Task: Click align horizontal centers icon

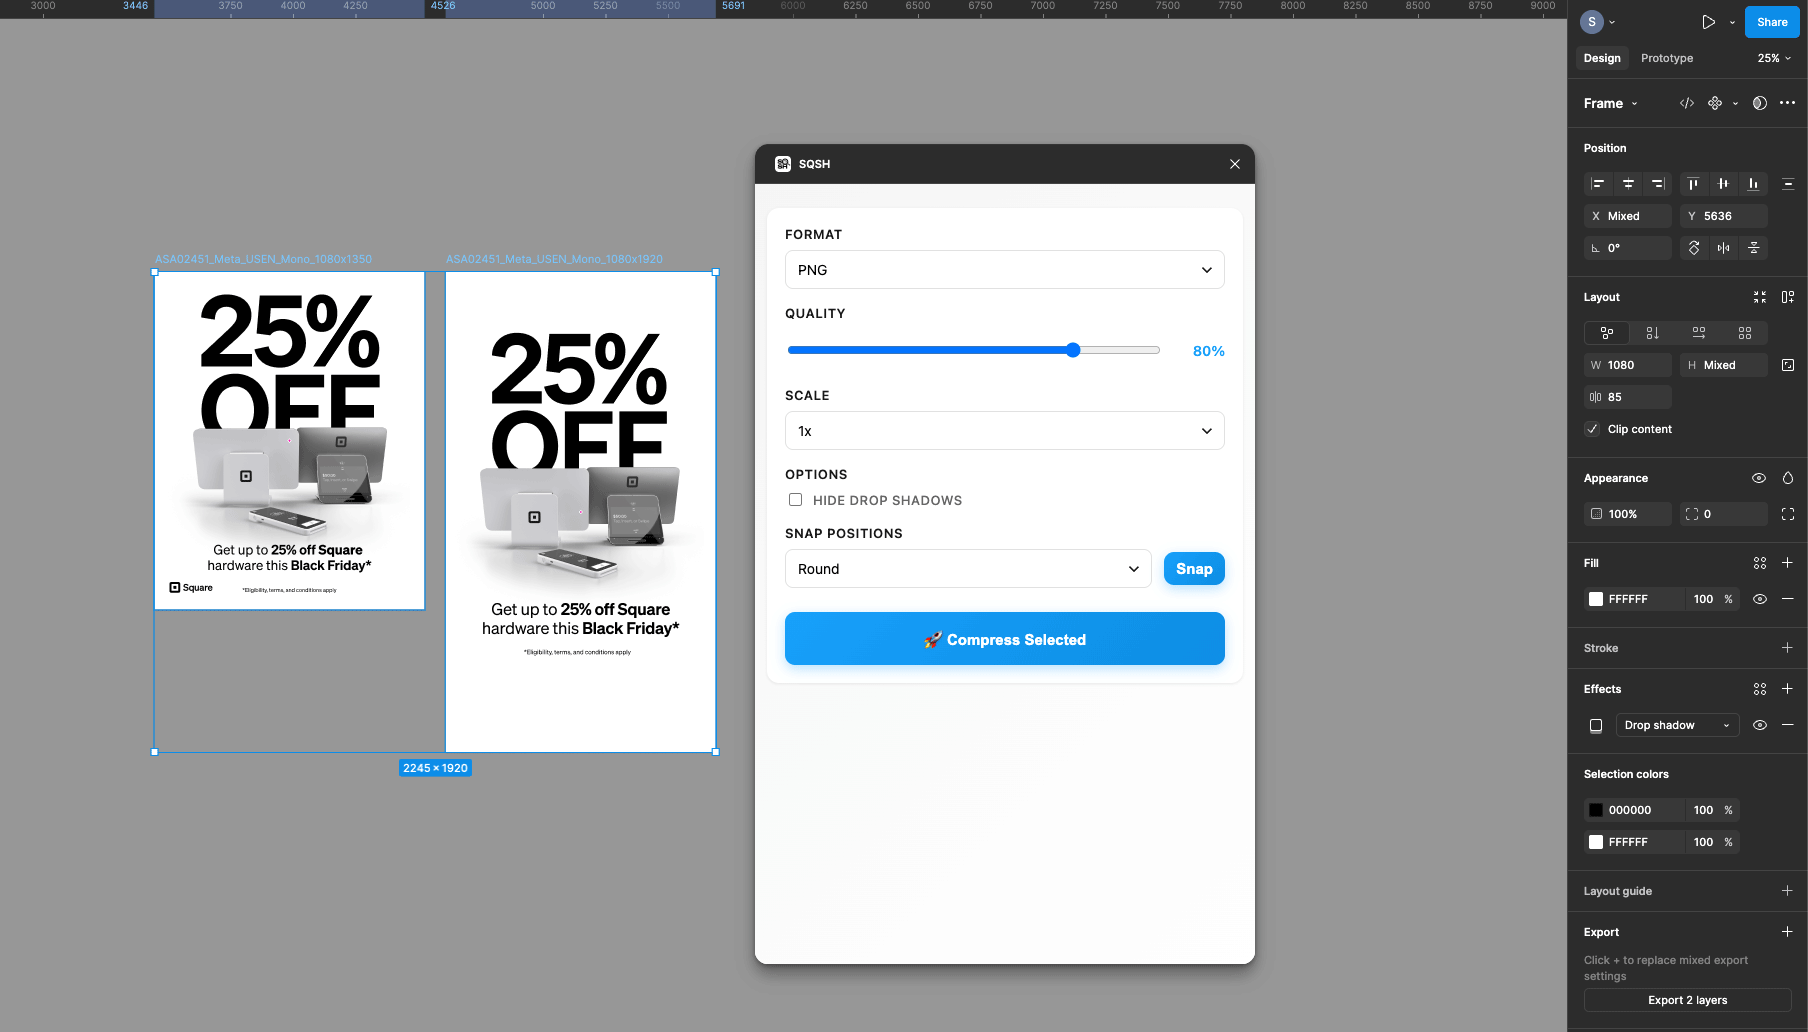Action: coord(1628,184)
